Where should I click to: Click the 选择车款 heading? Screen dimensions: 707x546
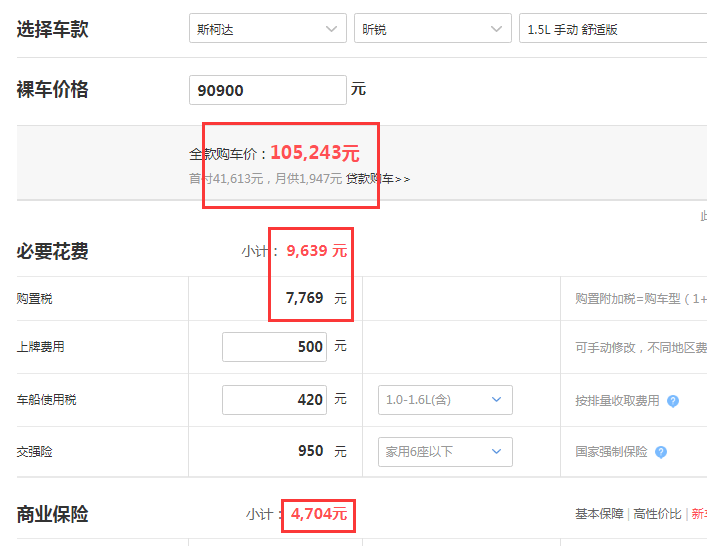tap(52, 29)
